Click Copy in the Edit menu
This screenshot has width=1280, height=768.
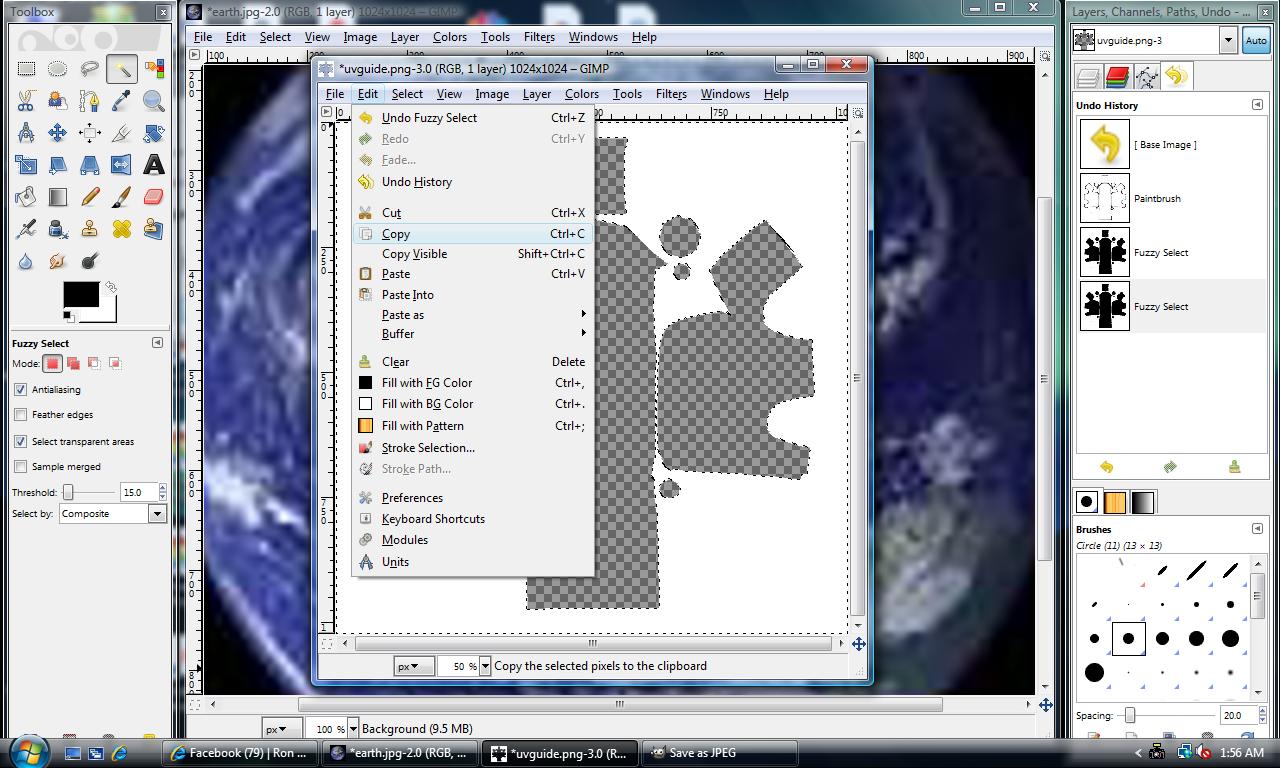click(x=396, y=234)
